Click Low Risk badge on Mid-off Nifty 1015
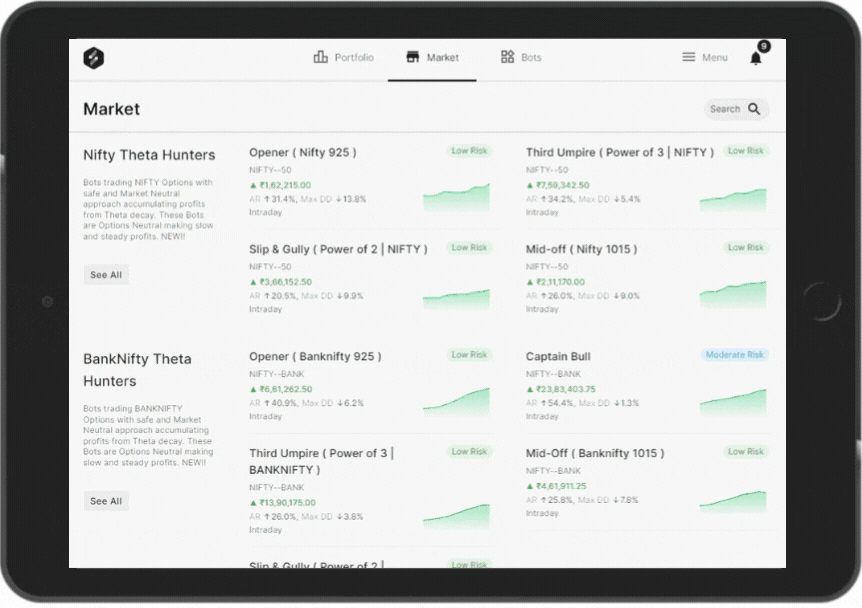 pos(745,247)
